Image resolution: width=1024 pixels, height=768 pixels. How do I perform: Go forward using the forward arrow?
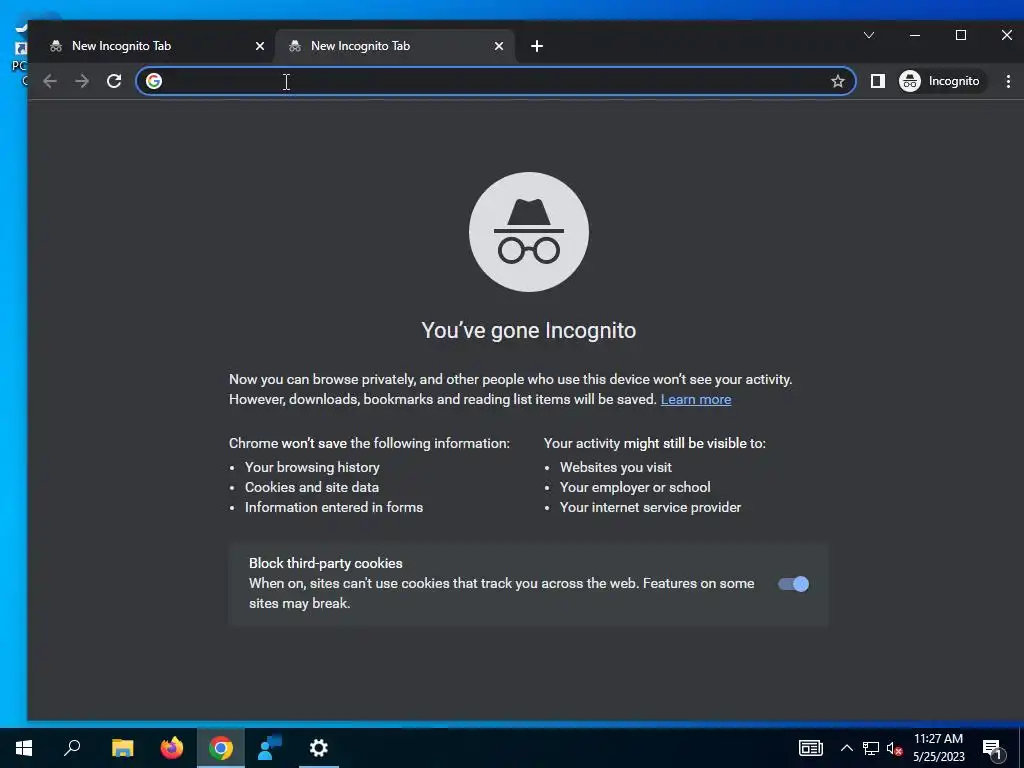click(82, 81)
